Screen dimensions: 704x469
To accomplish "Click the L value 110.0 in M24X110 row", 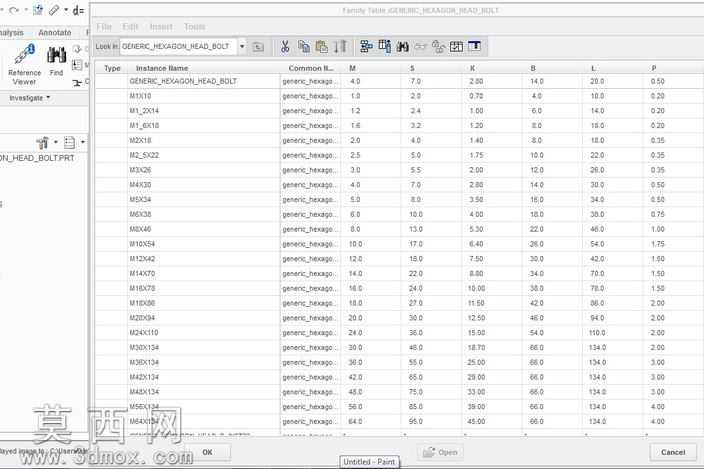I will tap(597, 333).
